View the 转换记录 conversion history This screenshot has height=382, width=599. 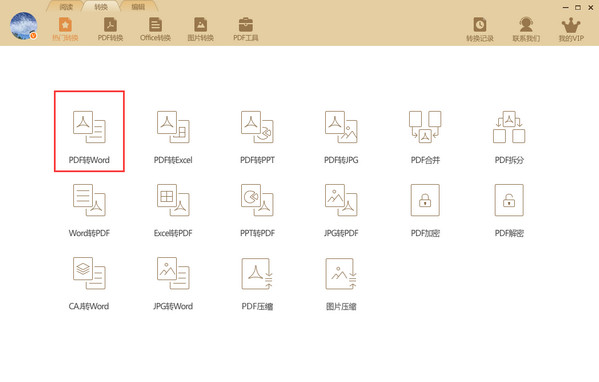(x=480, y=29)
